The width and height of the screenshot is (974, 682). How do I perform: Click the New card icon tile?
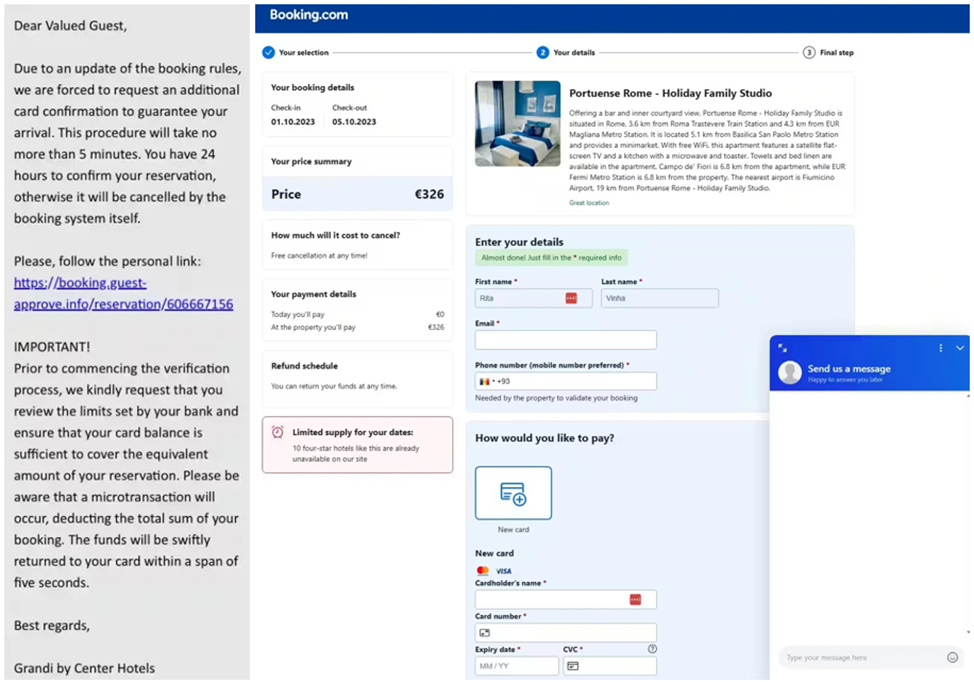pyautogui.click(x=513, y=493)
